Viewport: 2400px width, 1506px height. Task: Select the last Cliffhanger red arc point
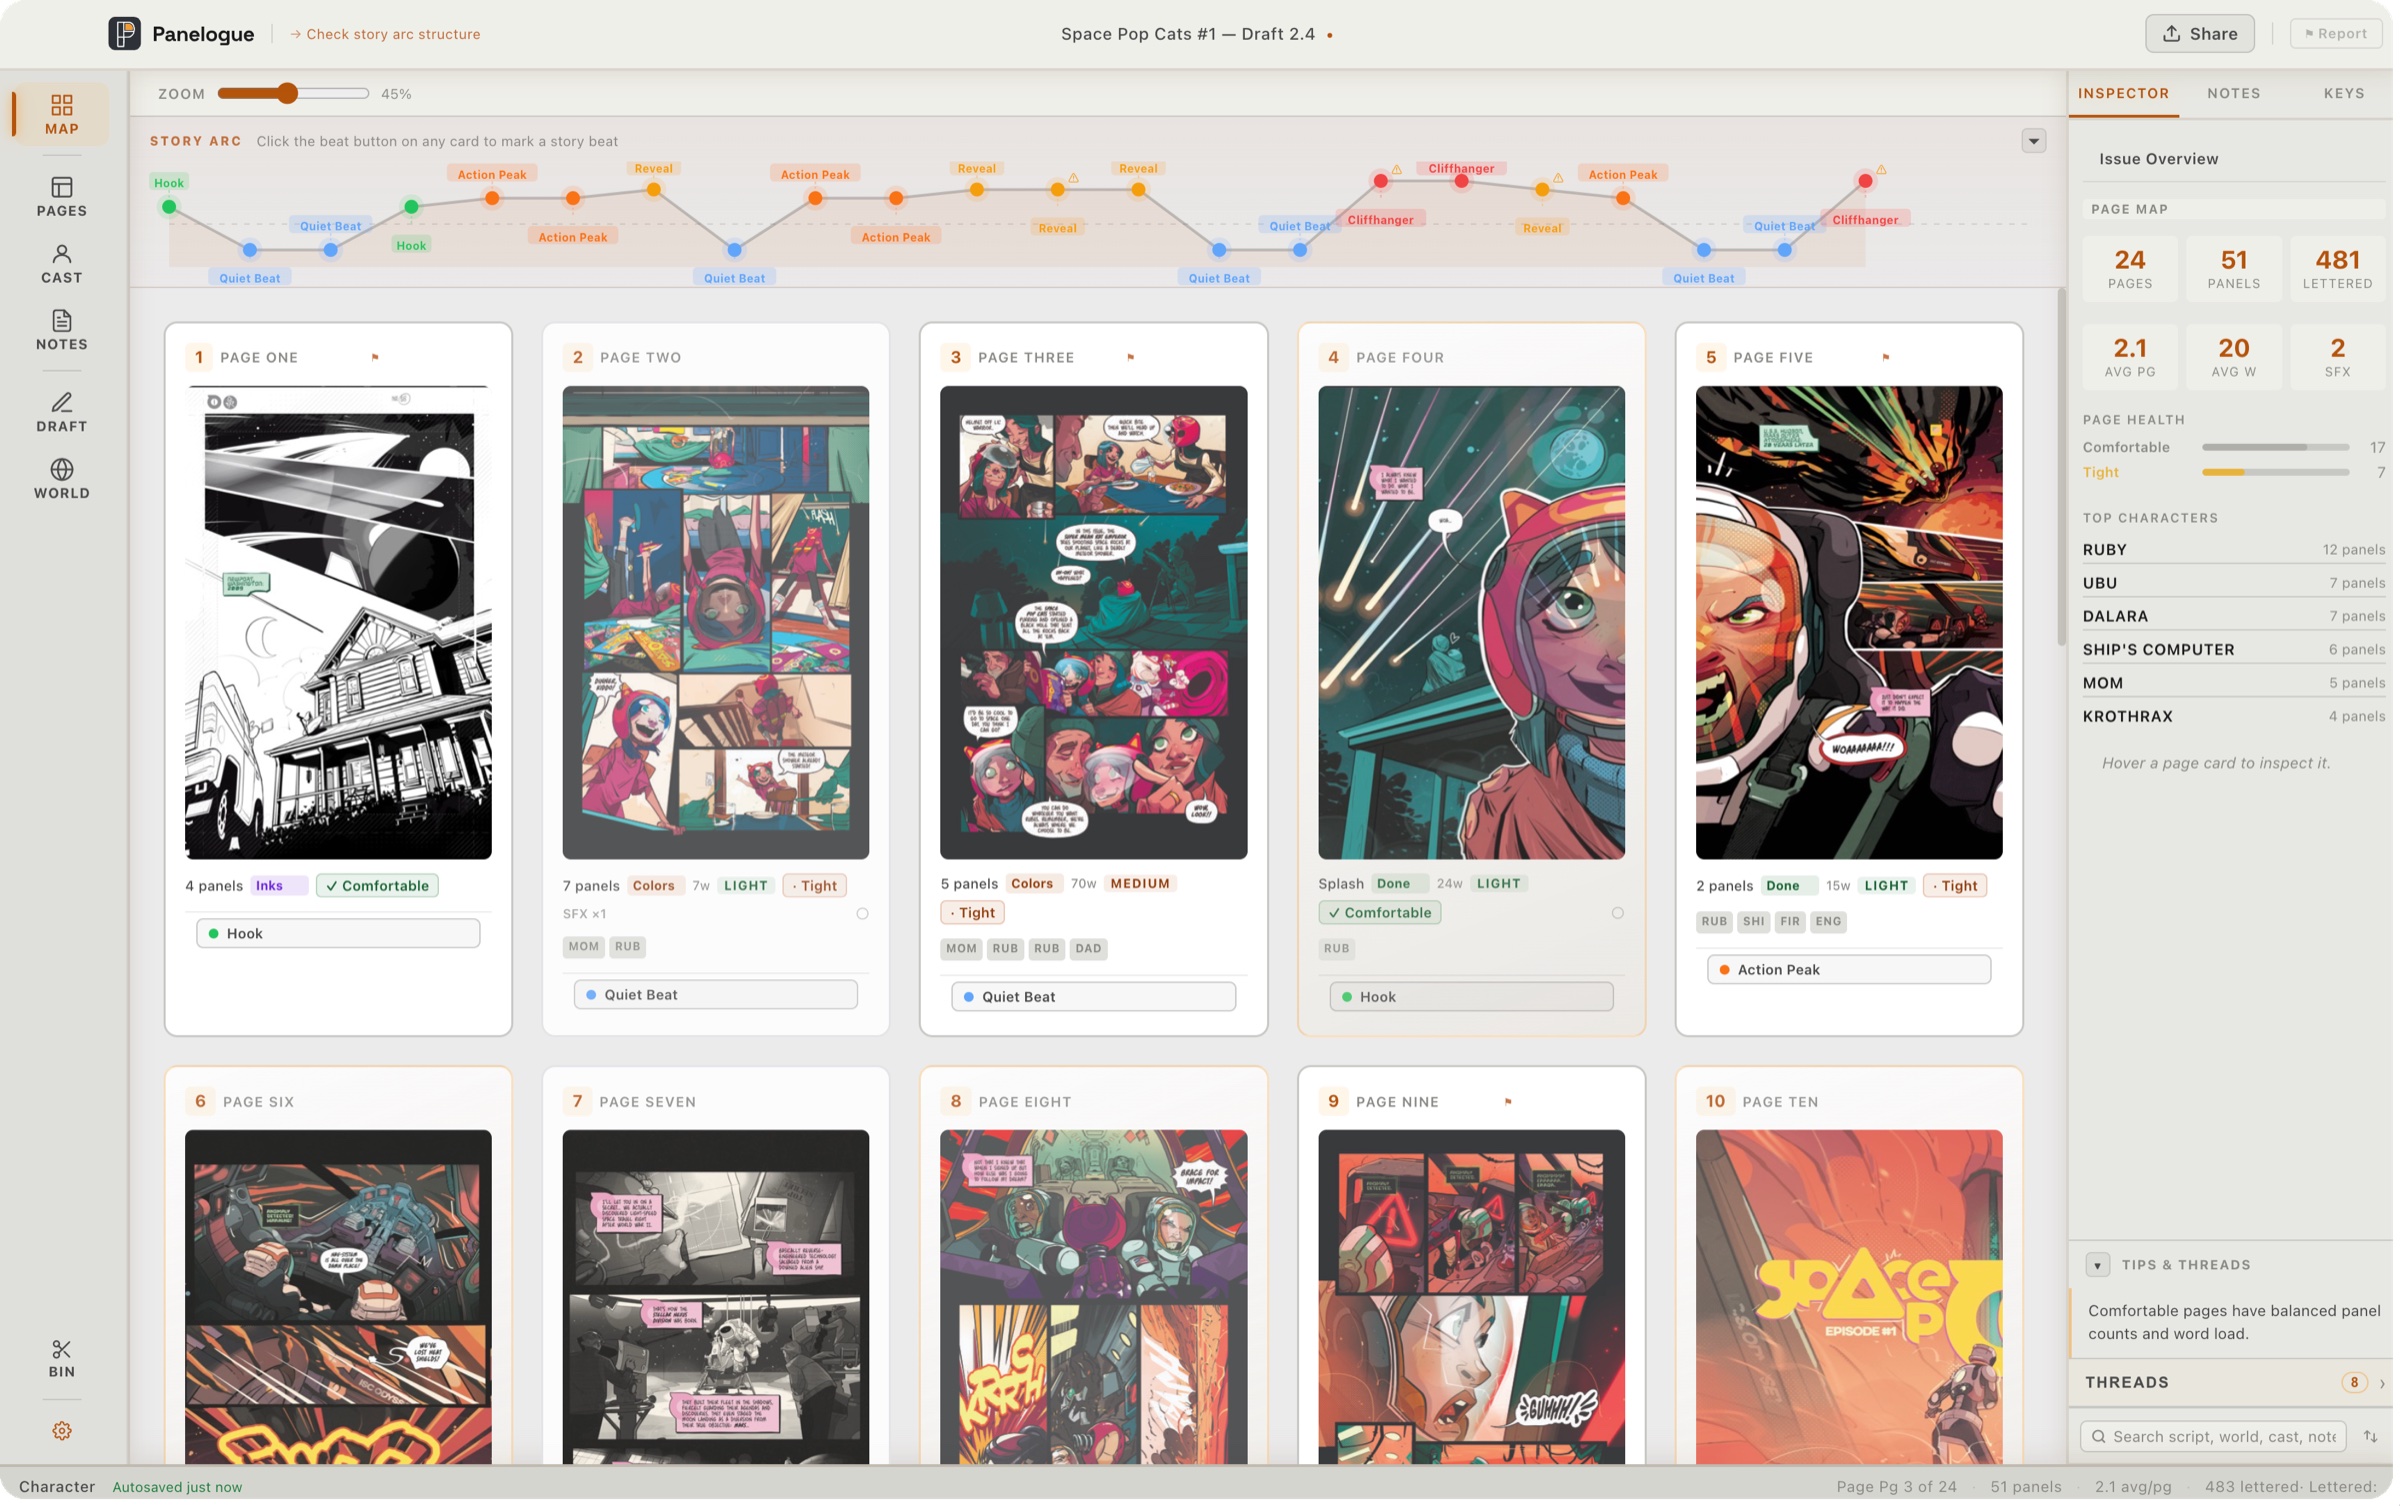pos(1870,182)
